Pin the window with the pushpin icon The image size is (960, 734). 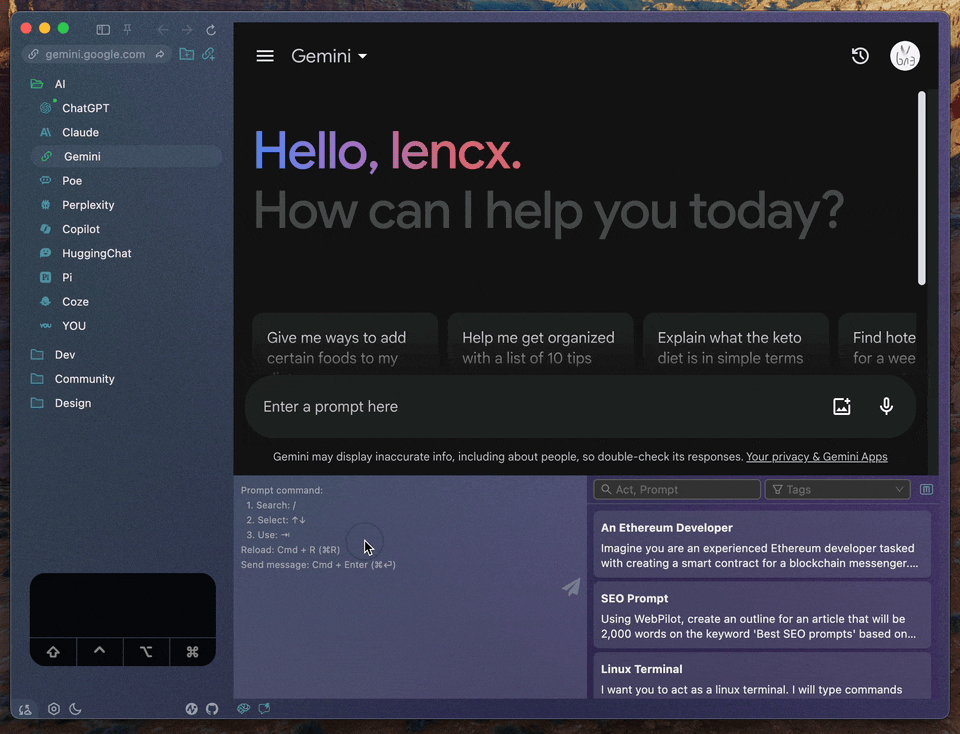[x=127, y=29]
